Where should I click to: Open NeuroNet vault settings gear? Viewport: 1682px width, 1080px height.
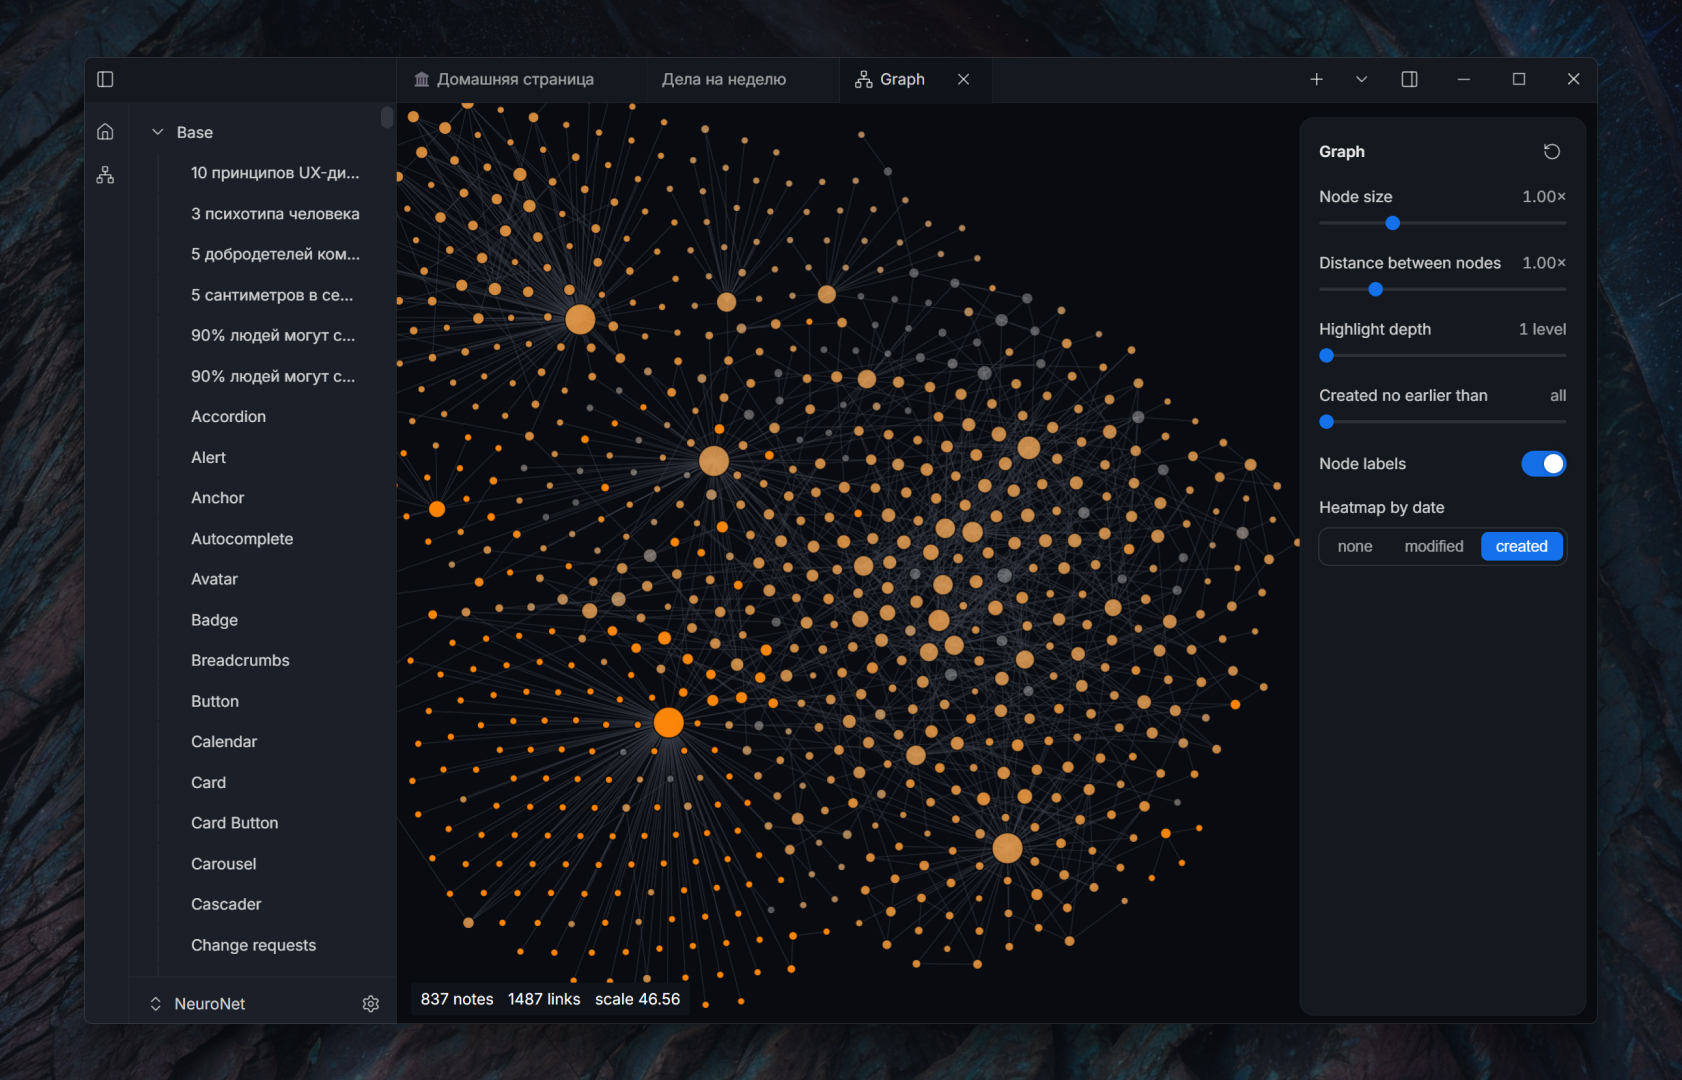click(x=371, y=1004)
